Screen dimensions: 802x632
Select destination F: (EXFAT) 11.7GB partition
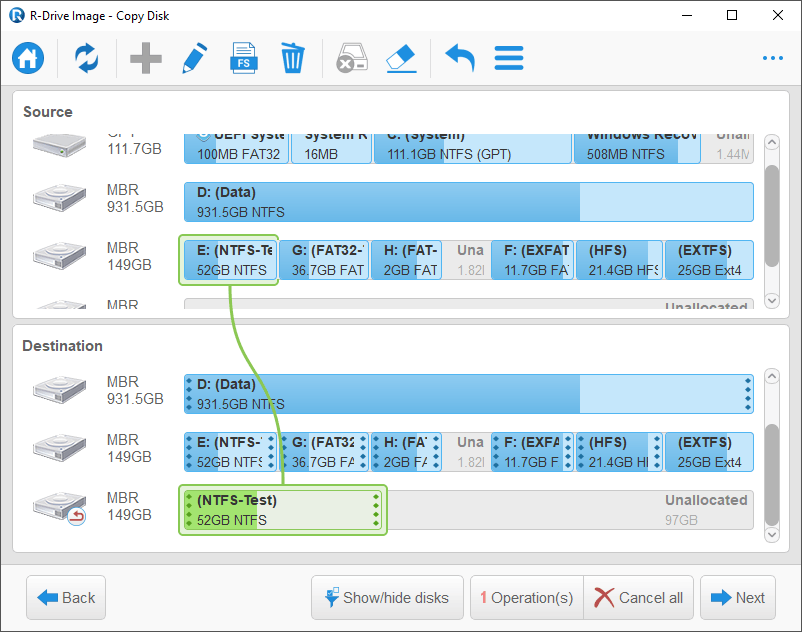click(532, 452)
